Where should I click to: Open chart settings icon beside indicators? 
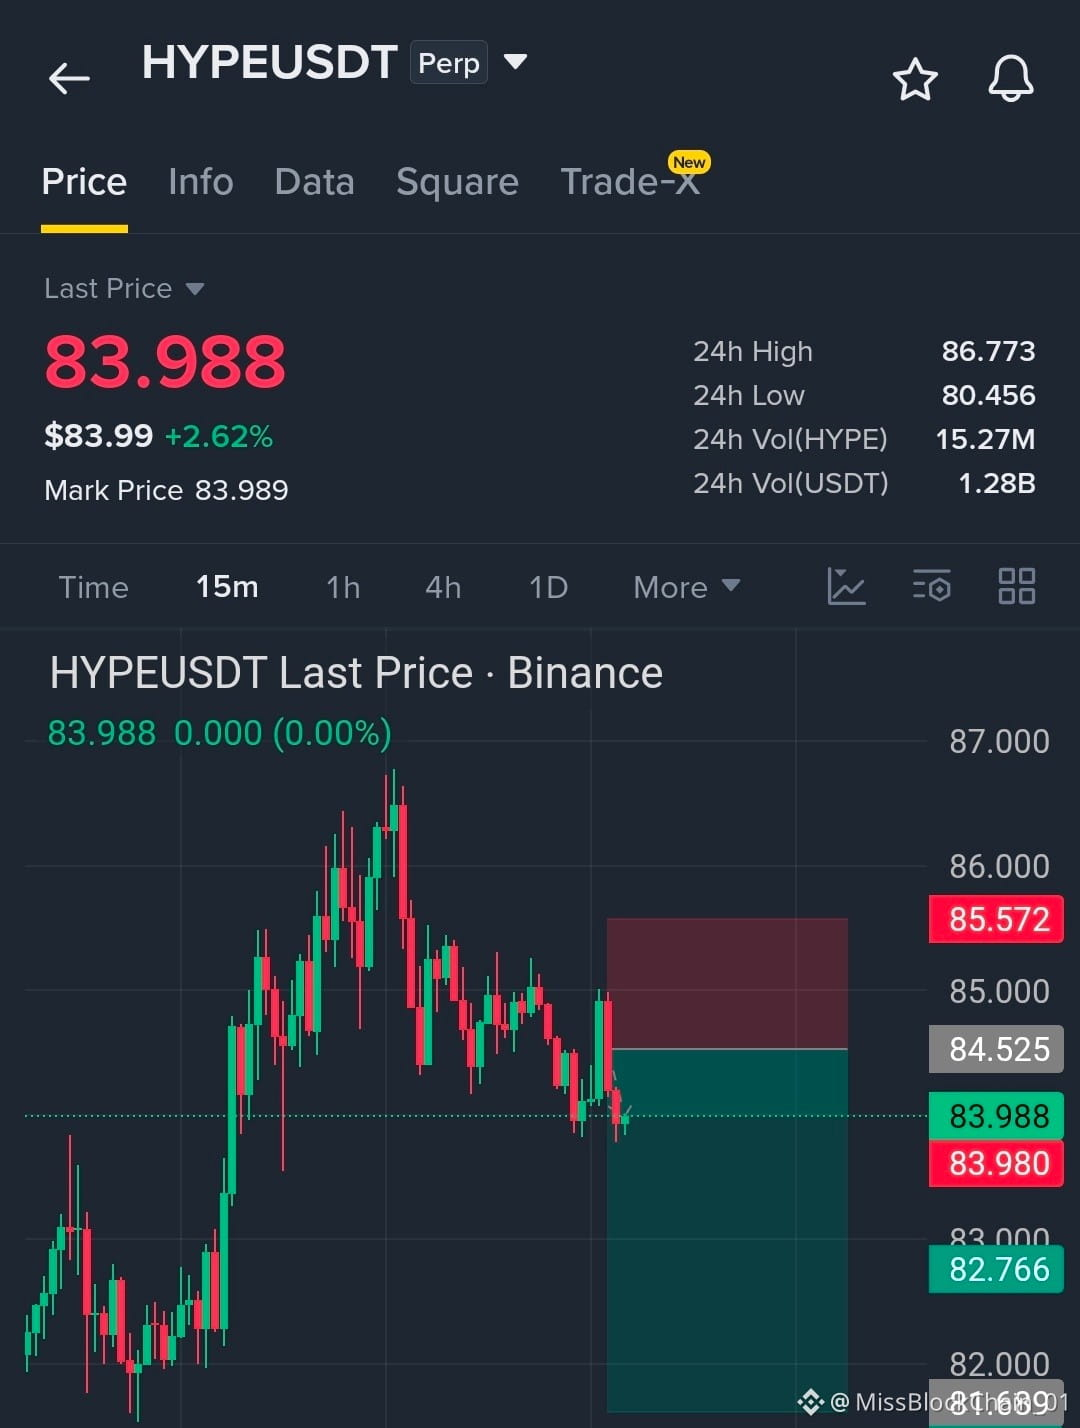(x=931, y=586)
